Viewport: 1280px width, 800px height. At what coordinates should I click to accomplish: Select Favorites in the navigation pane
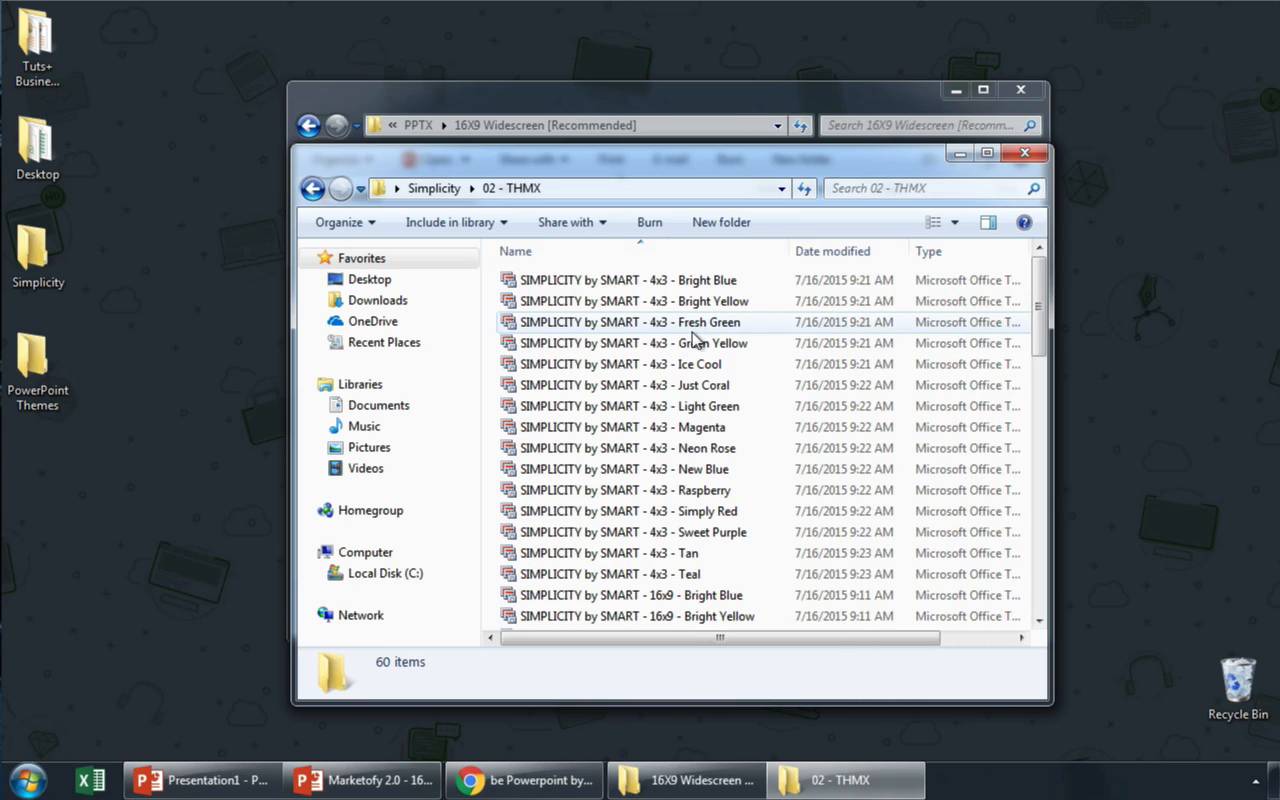[361, 258]
